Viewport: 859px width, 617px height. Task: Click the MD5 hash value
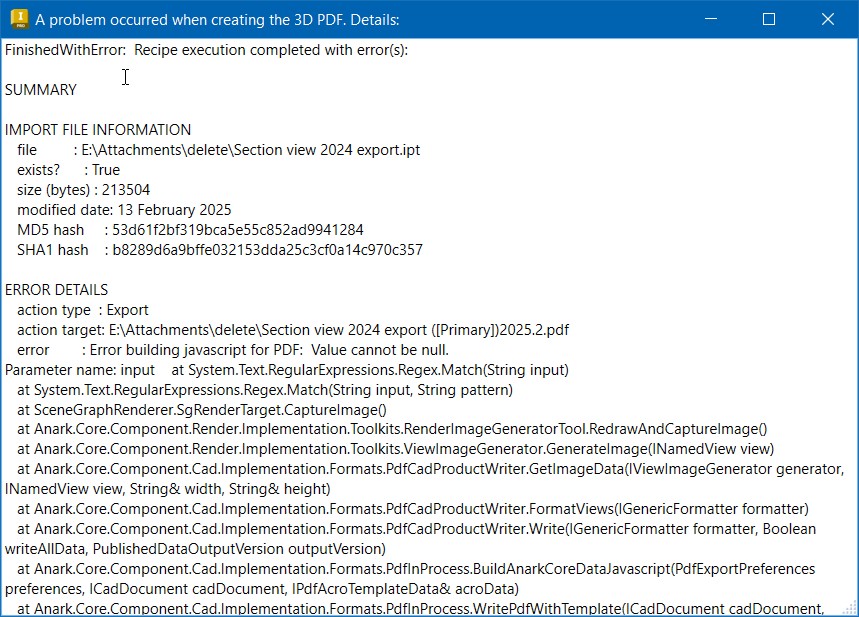(x=238, y=230)
